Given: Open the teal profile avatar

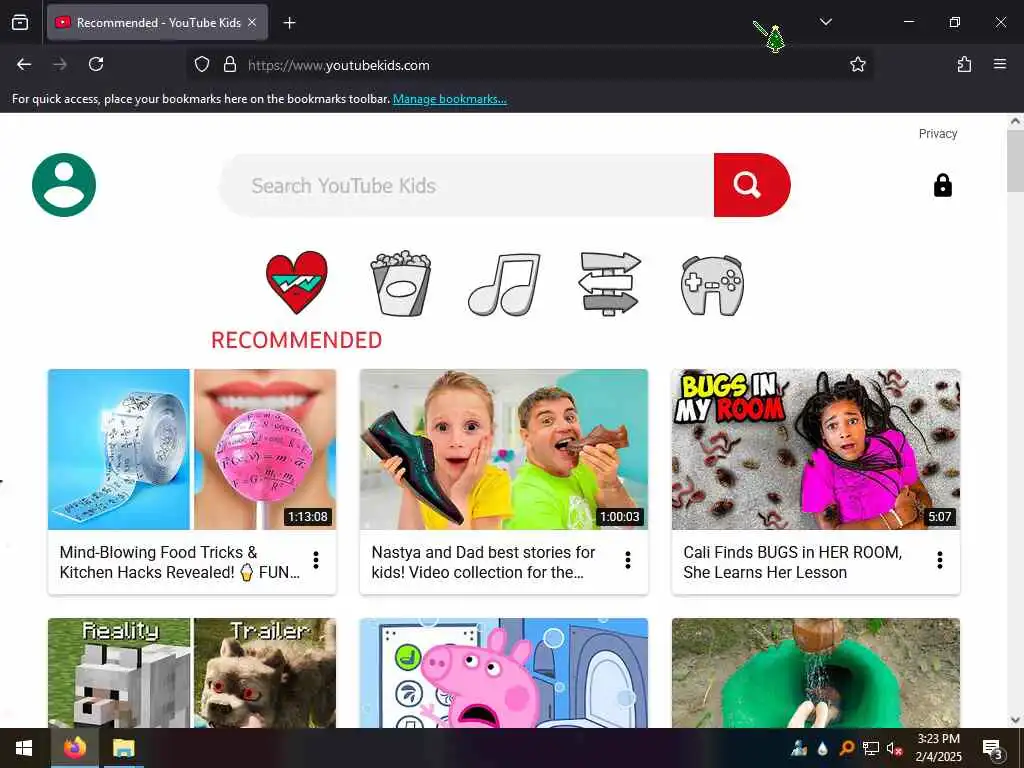Looking at the screenshot, I should click(x=64, y=185).
